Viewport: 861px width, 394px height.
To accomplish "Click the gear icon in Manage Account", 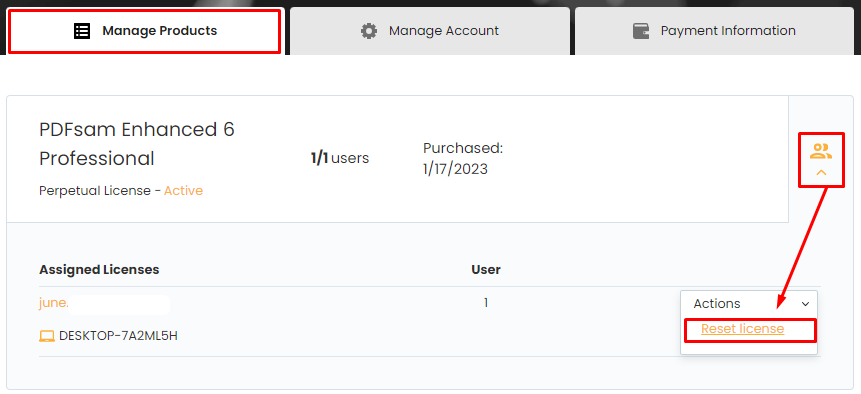I will (369, 31).
